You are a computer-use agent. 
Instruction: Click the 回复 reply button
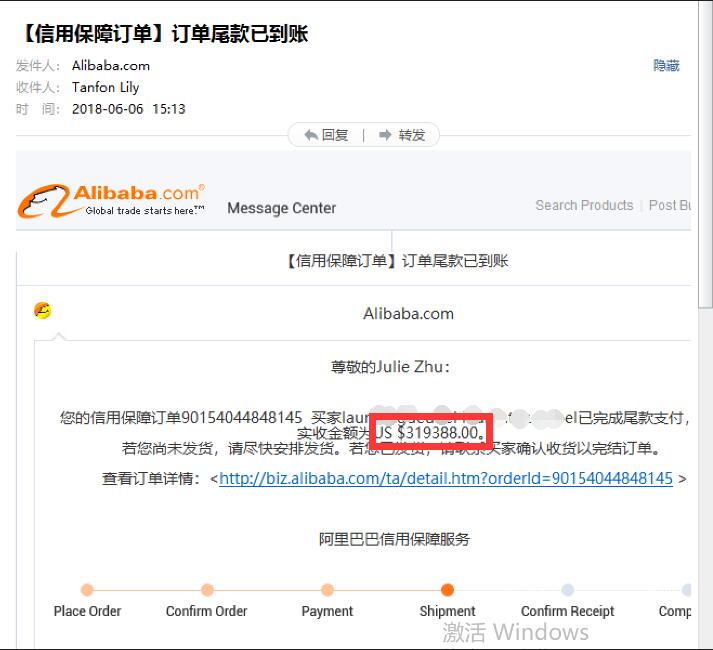pyautogui.click(x=326, y=135)
